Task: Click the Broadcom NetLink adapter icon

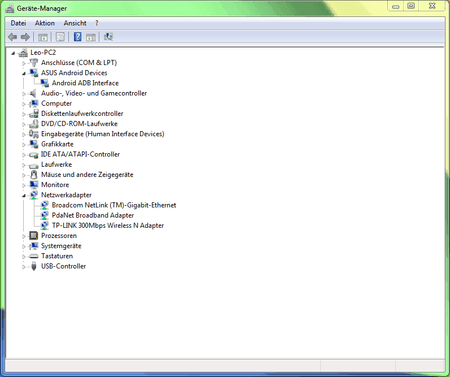Action: (x=44, y=205)
